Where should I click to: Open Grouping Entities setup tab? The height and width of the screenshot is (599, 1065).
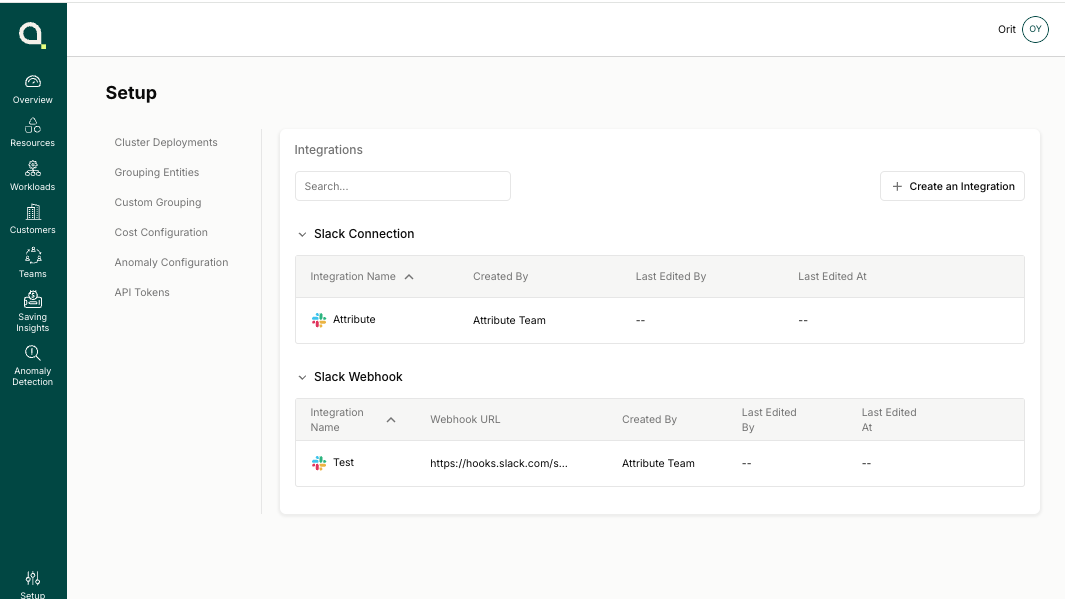[x=157, y=173]
